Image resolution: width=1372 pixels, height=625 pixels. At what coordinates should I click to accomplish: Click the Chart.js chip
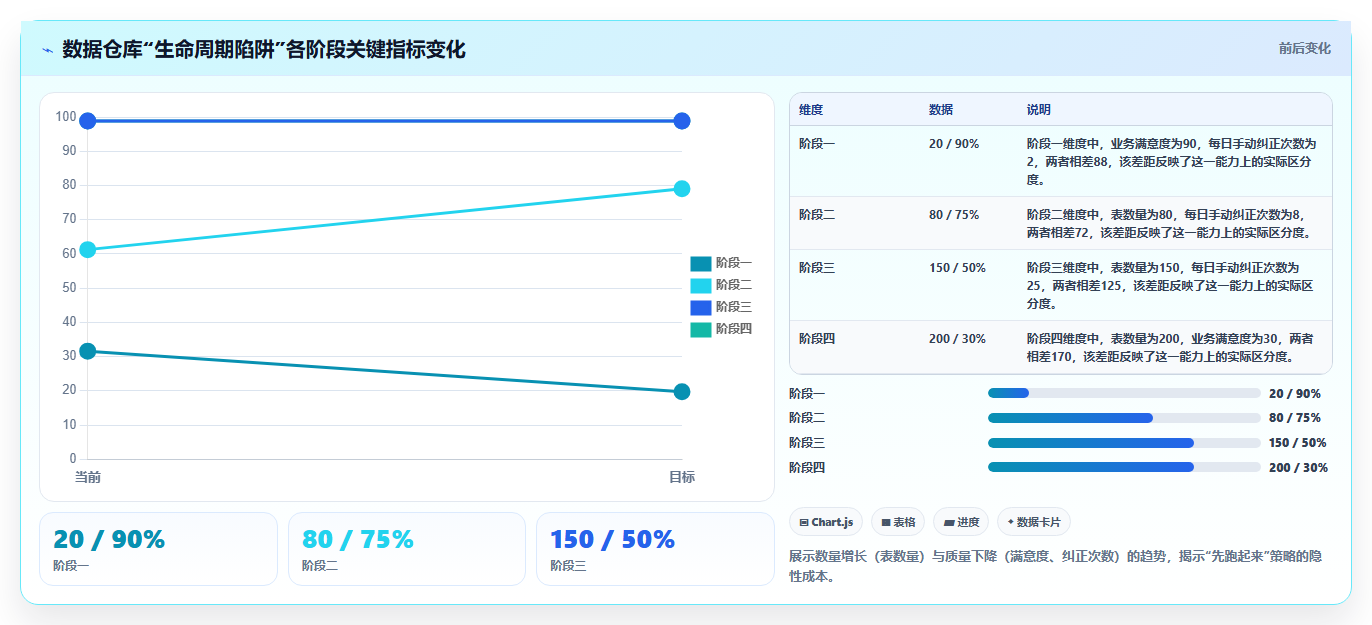click(826, 522)
